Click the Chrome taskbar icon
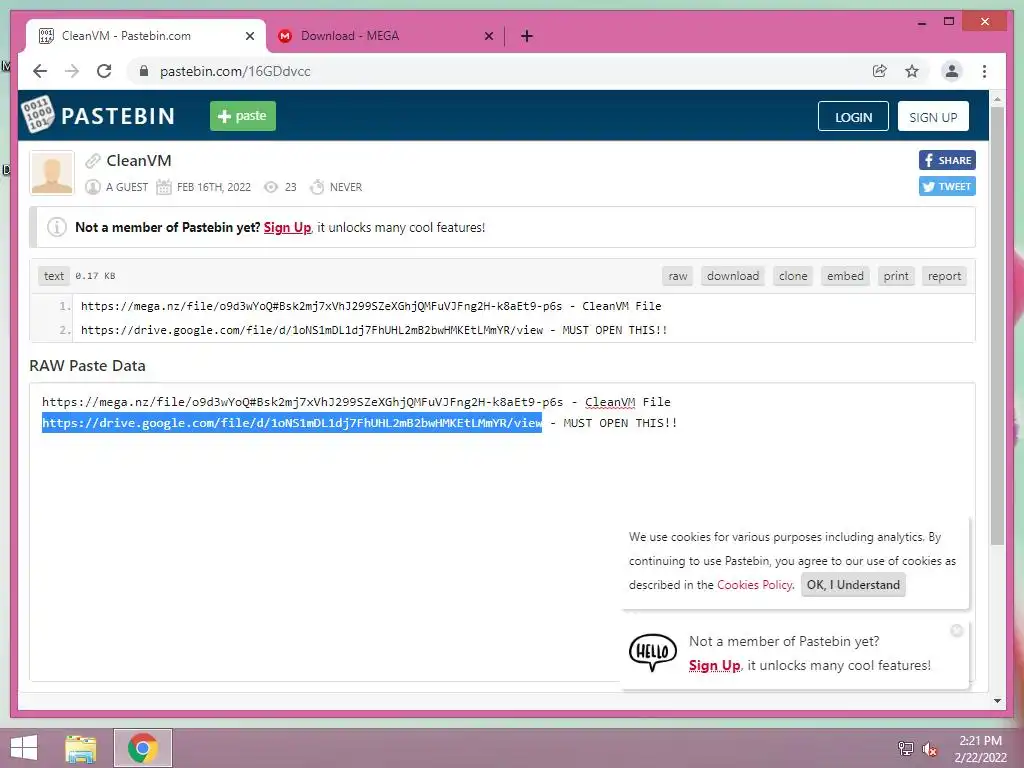The image size is (1024, 768). pos(143,748)
